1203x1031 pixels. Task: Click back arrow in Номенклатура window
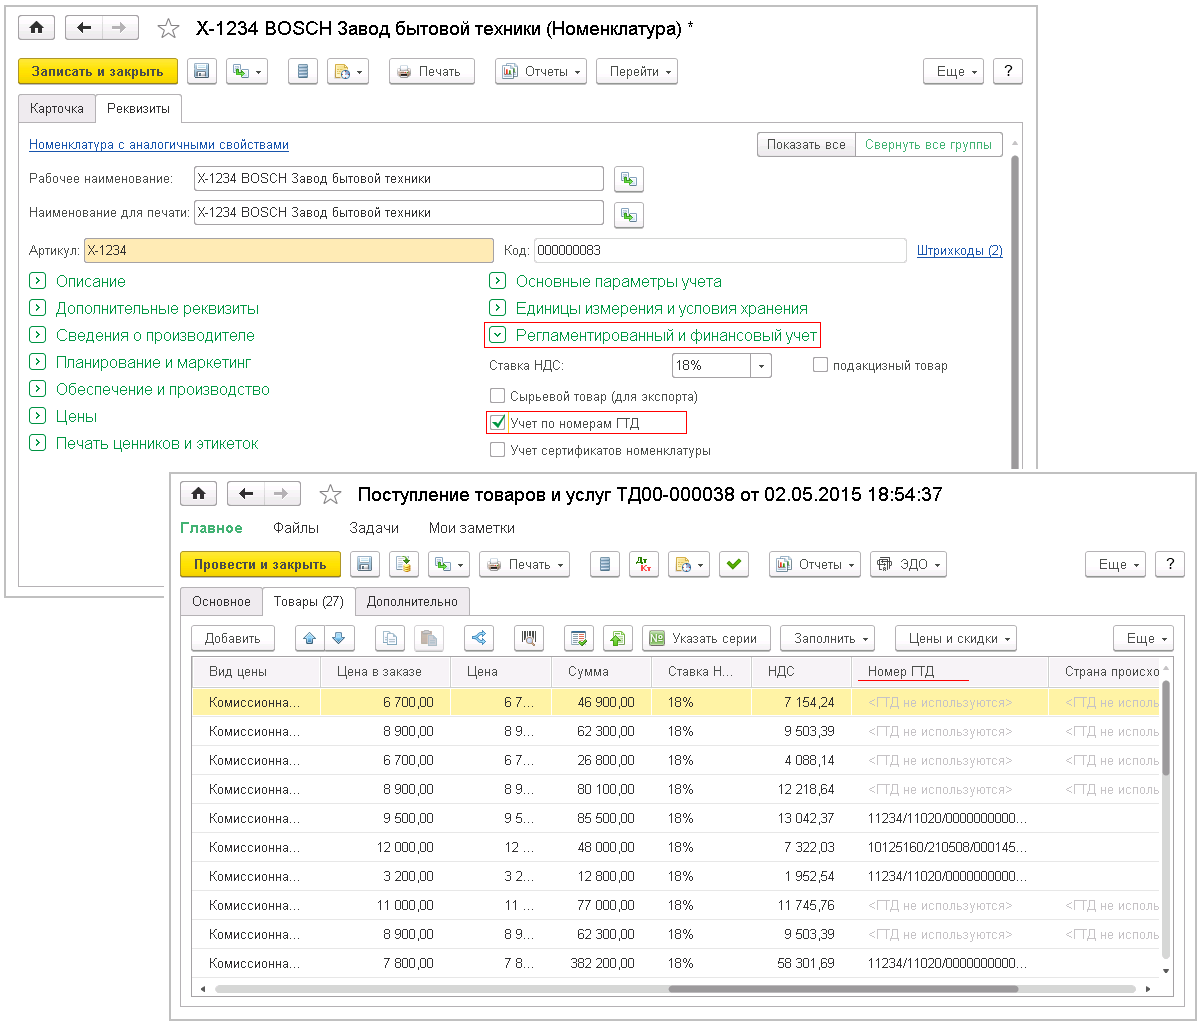(84, 28)
